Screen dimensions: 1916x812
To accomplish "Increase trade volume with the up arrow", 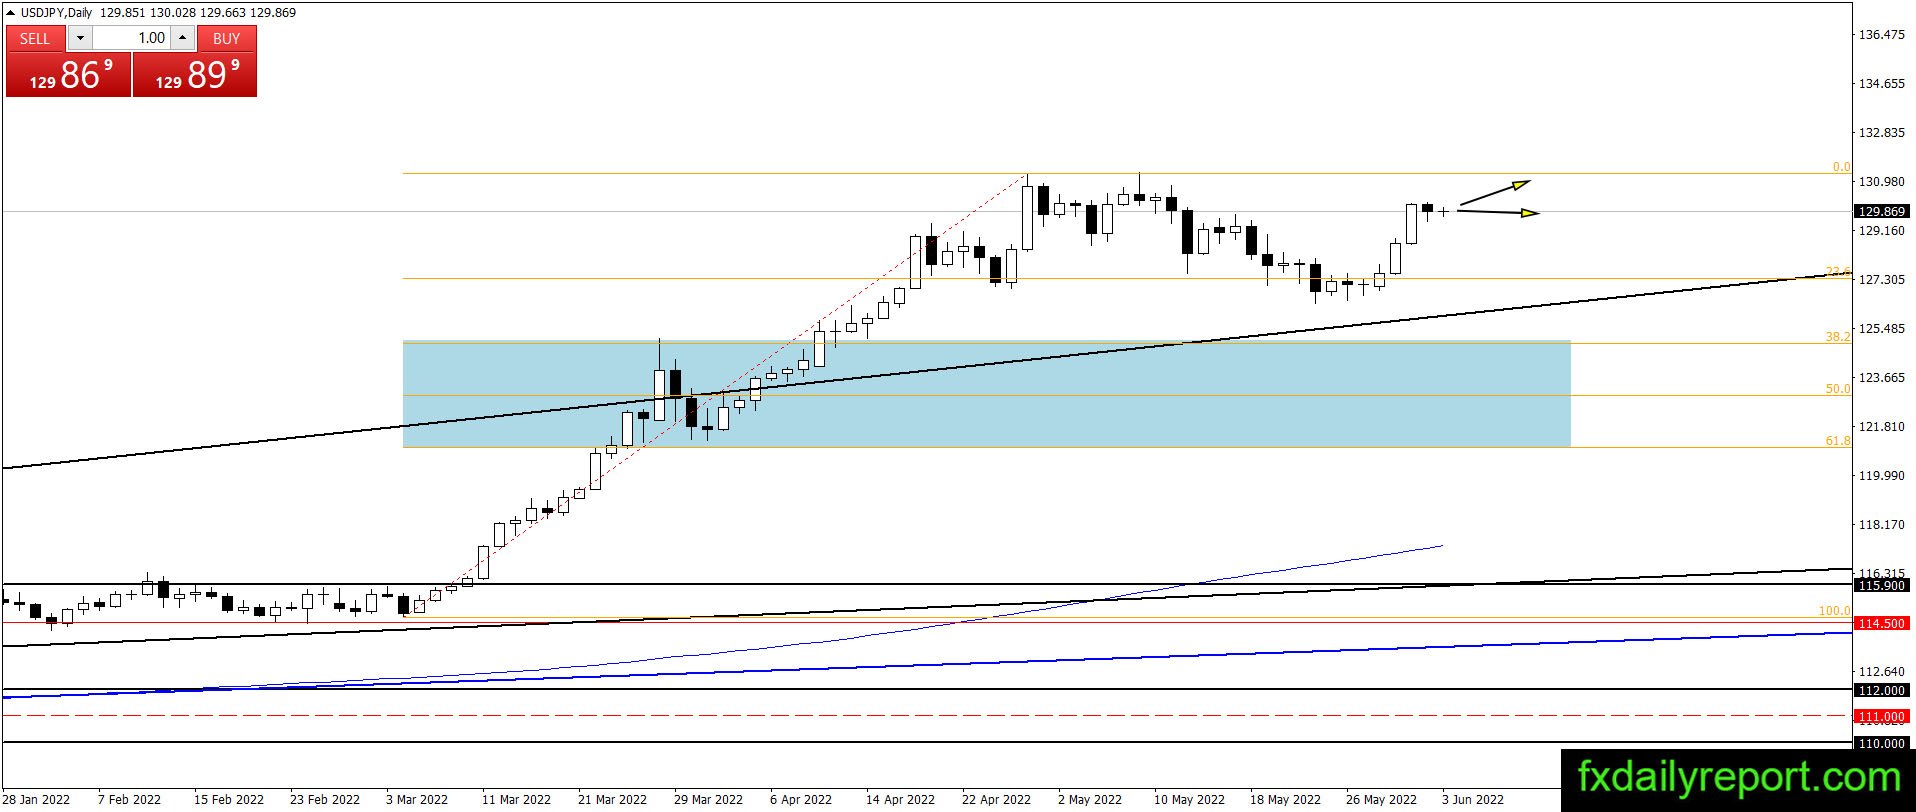I will 182,38.
